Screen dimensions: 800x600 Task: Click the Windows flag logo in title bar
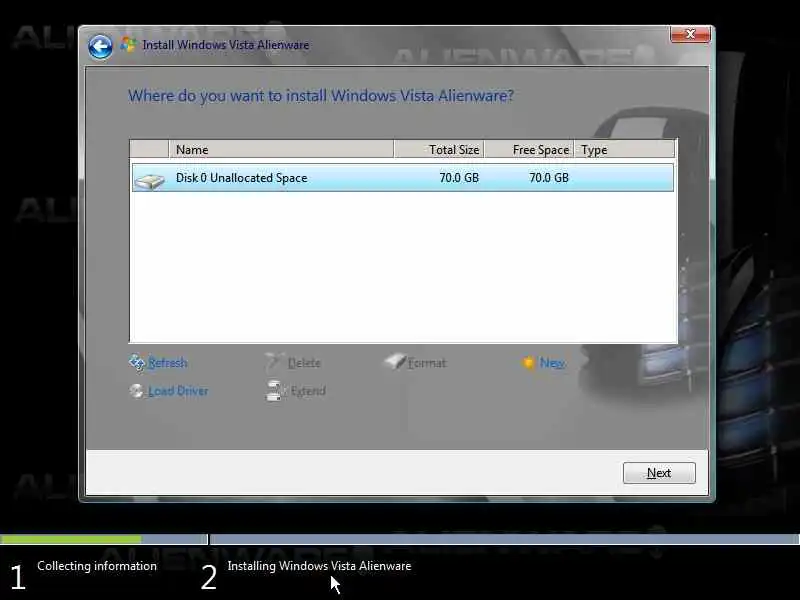click(128, 45)
